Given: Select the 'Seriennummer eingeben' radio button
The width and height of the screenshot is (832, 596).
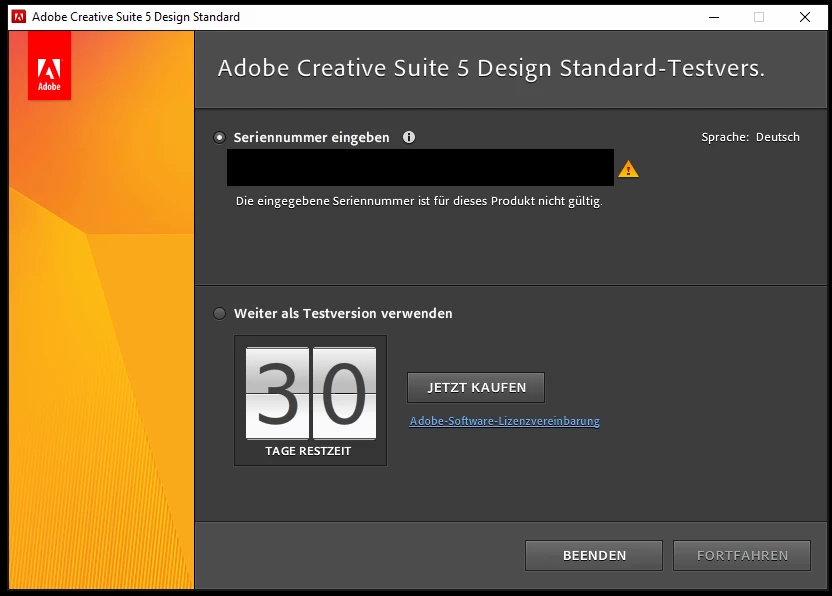Looking at the screenshot, I should click(x=219, y=137).
